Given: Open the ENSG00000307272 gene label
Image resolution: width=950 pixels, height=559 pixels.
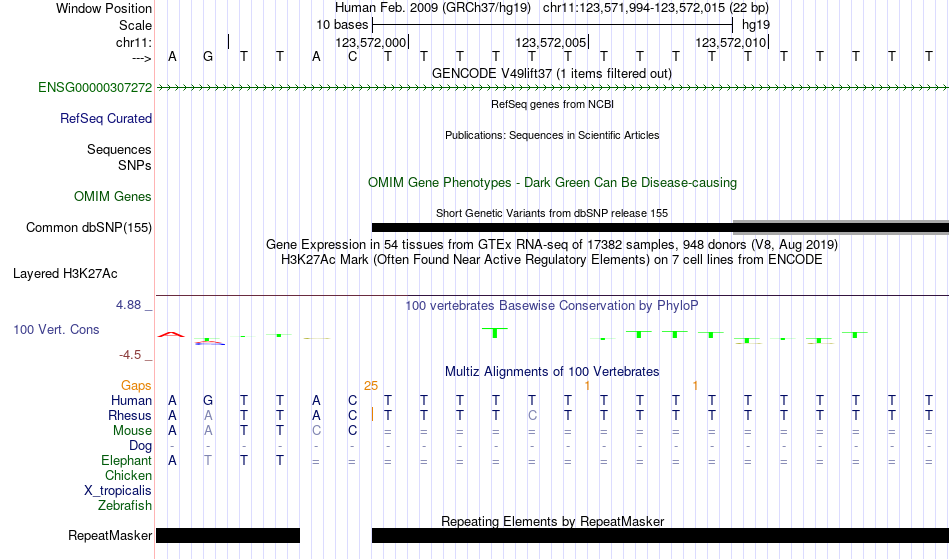Looking at the screenshot, I should (95, 87).
